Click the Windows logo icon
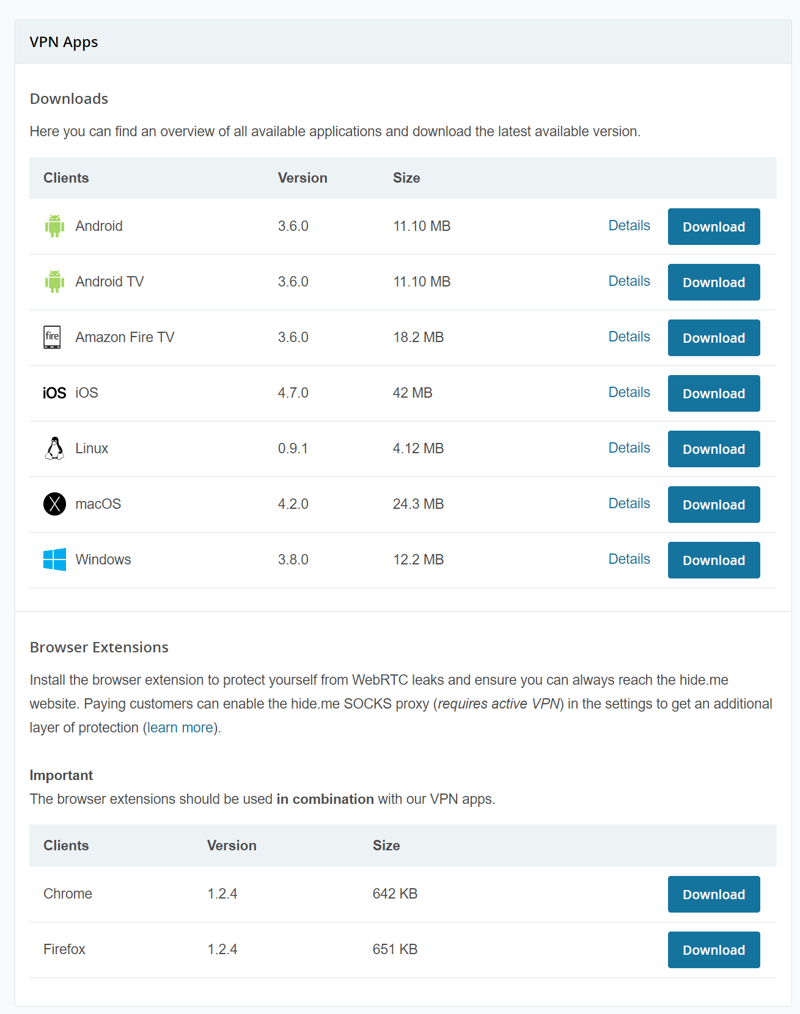The image size is (800, 1014). (x=54, y=559)
